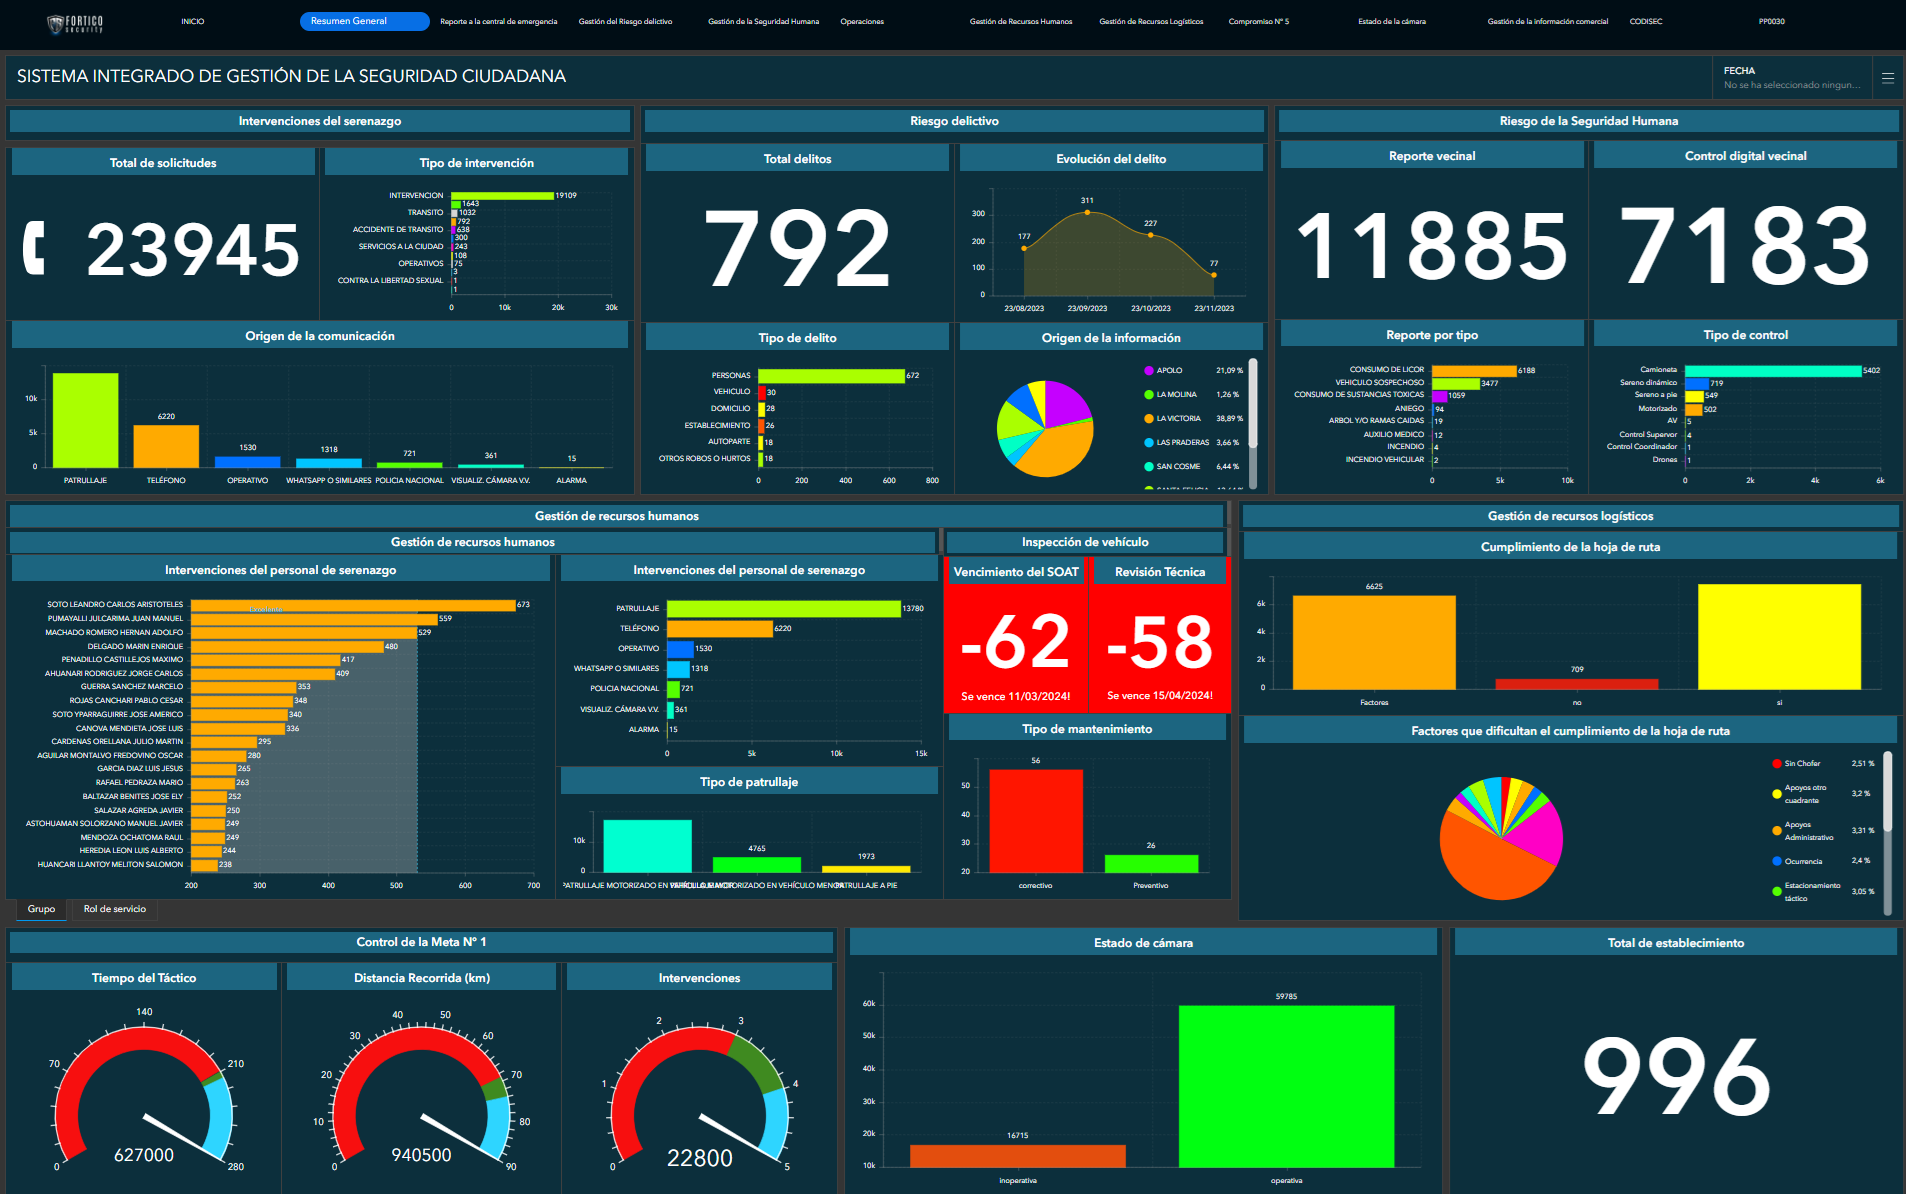Screen dimensions: 1906x1194
Task: Open the Operaciones menu
Action: pyautogui.click(x=861, y=22)
